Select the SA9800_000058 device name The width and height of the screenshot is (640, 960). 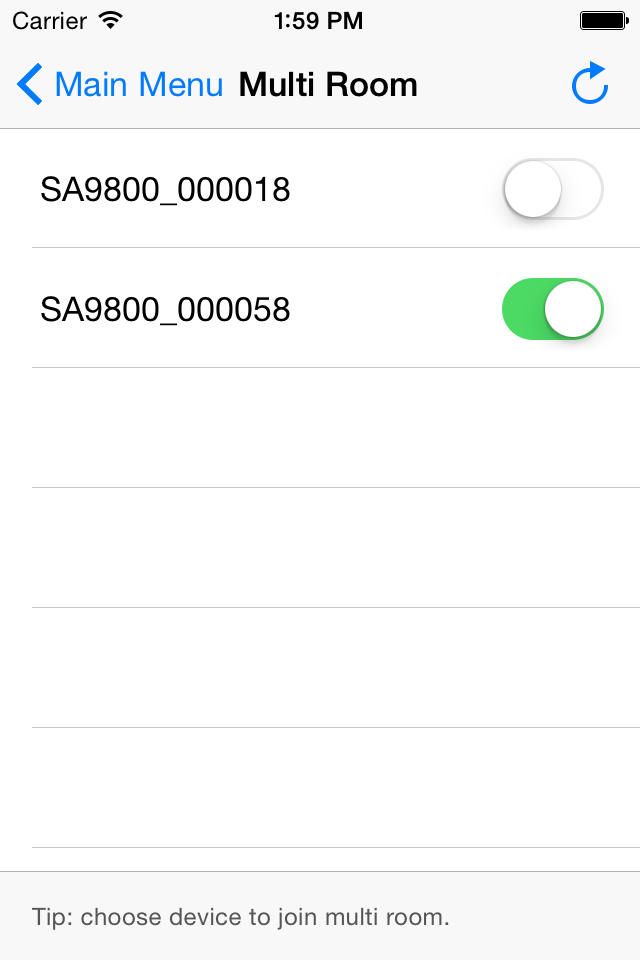coord(165,309)
